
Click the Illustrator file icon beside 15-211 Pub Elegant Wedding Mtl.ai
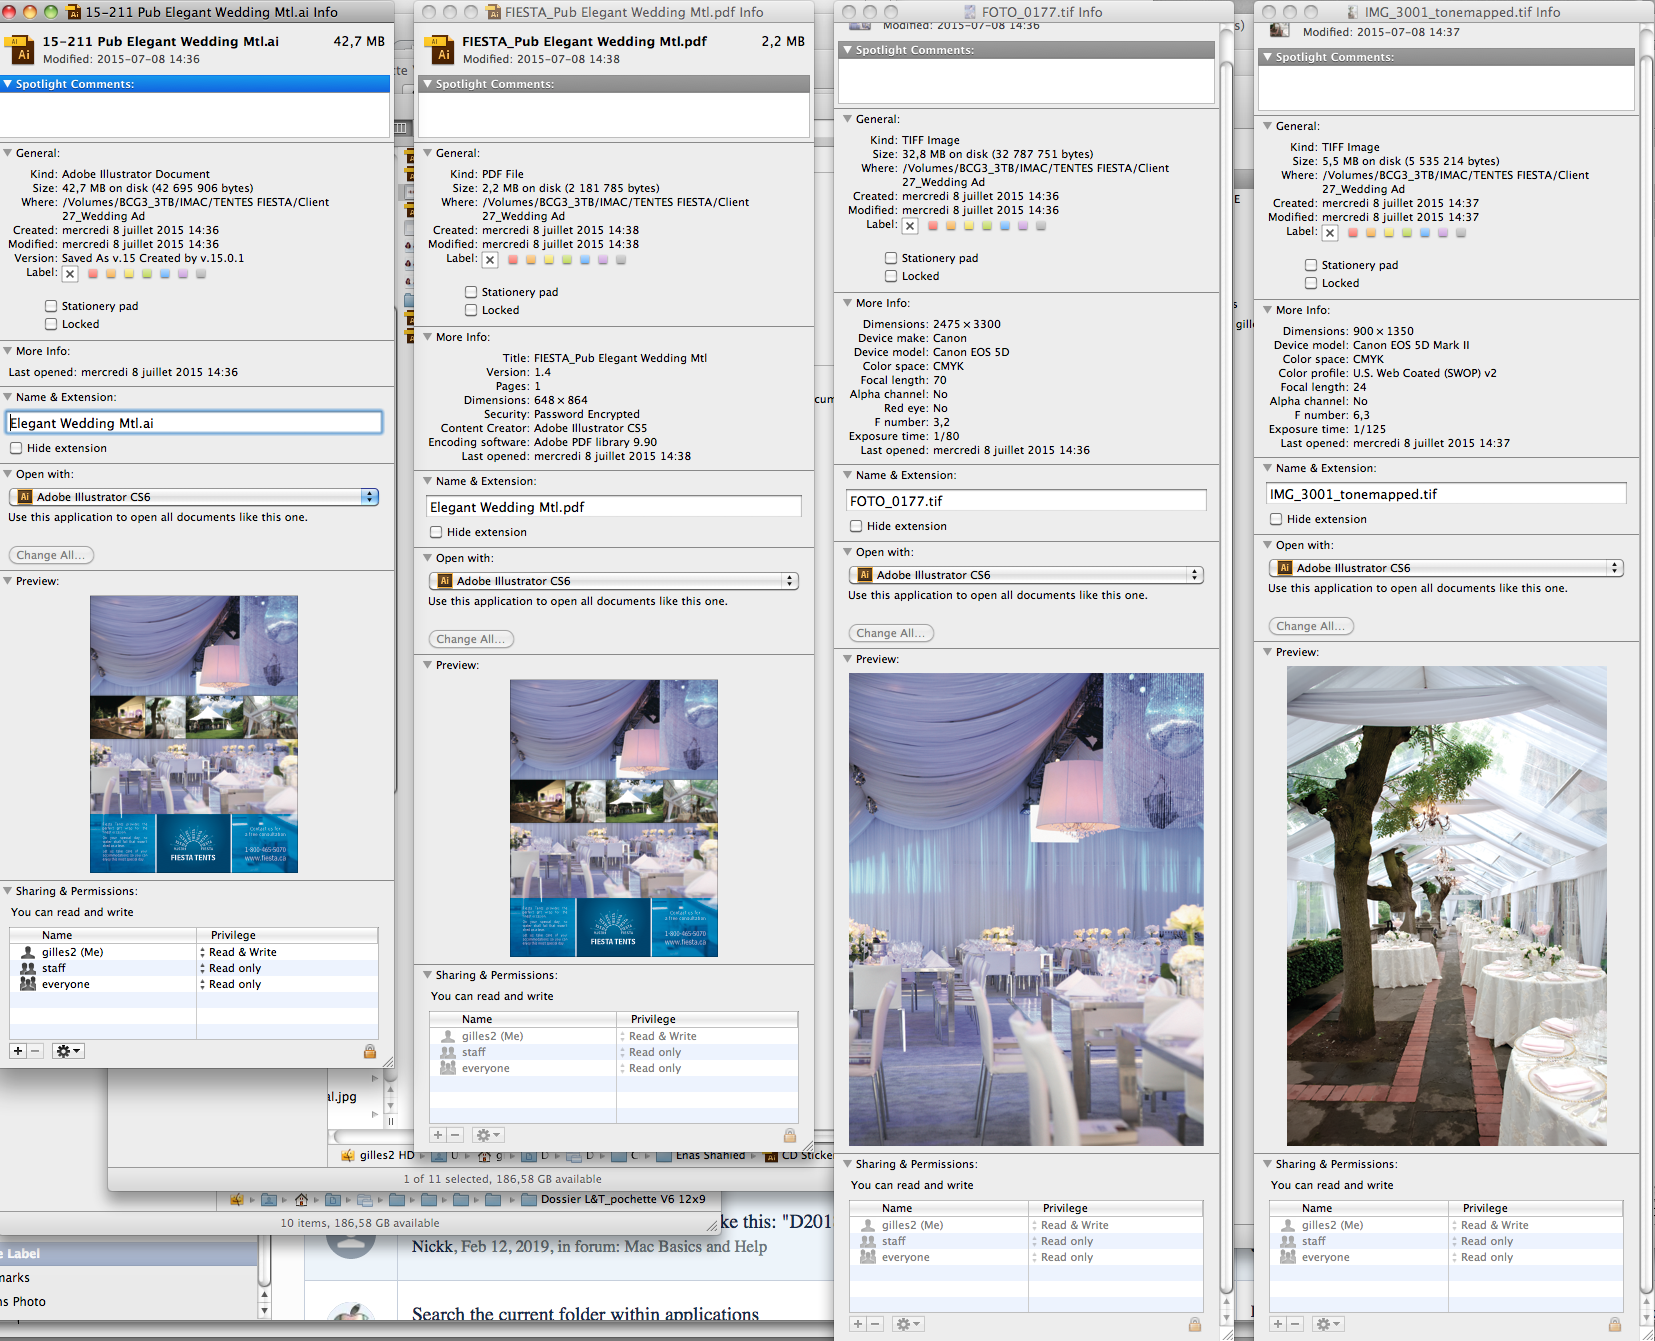pyautogui.click(x=19, y=50)
